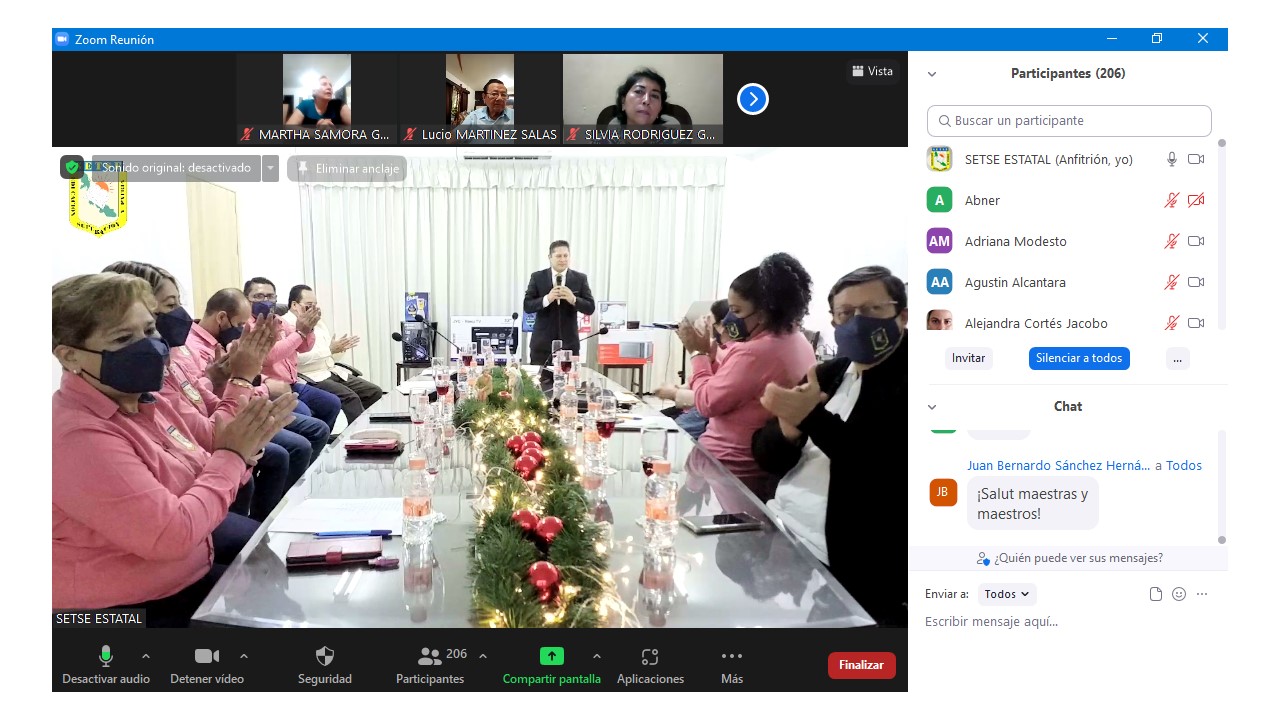1280x720 pixels.
Task: Open Aplicaciones in the toolbar
Action: click(x=650, y=665)
